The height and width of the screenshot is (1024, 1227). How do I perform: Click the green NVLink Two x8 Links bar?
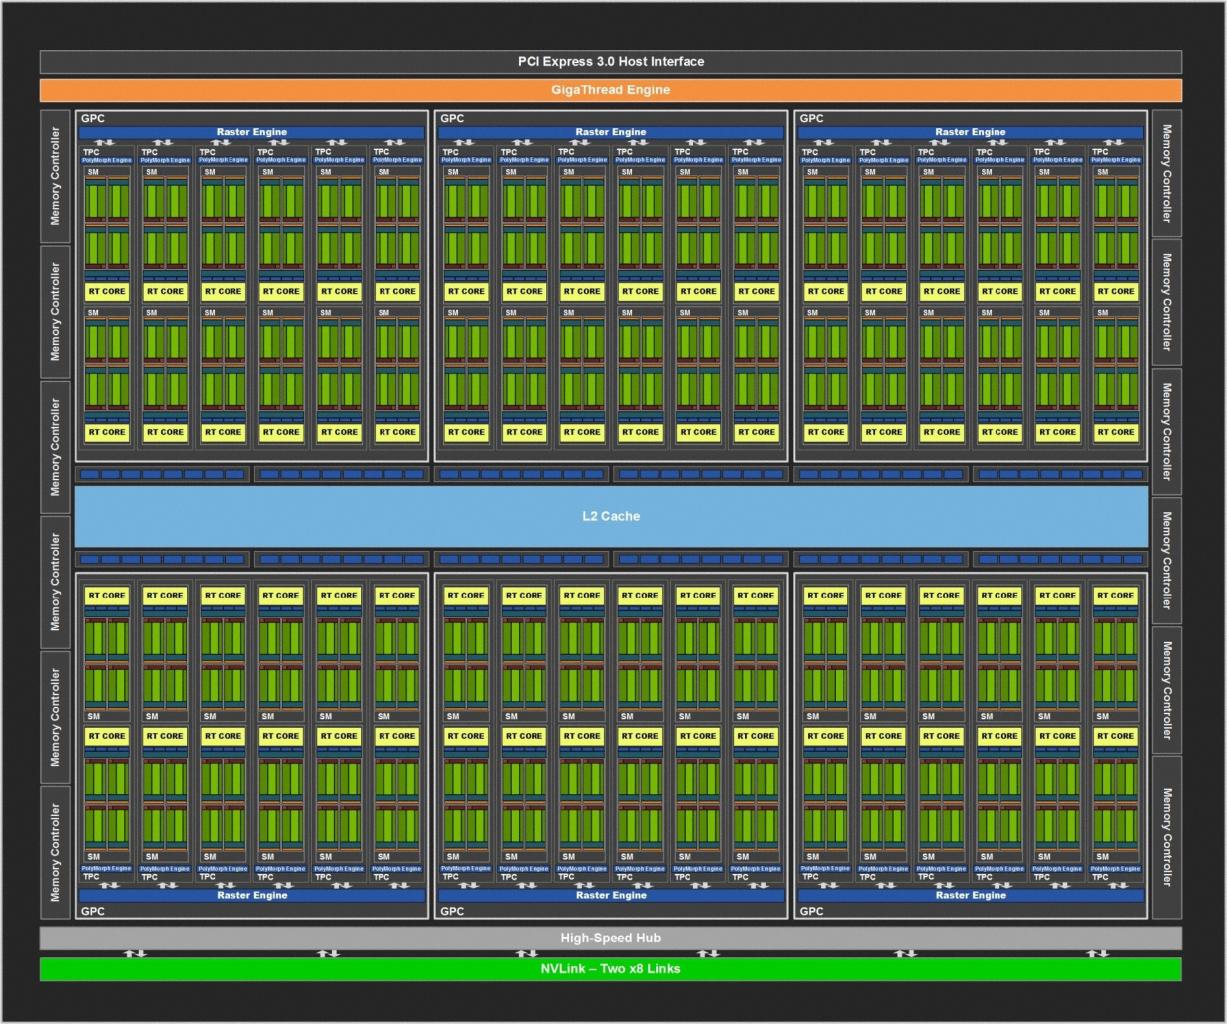click(610, 969)
